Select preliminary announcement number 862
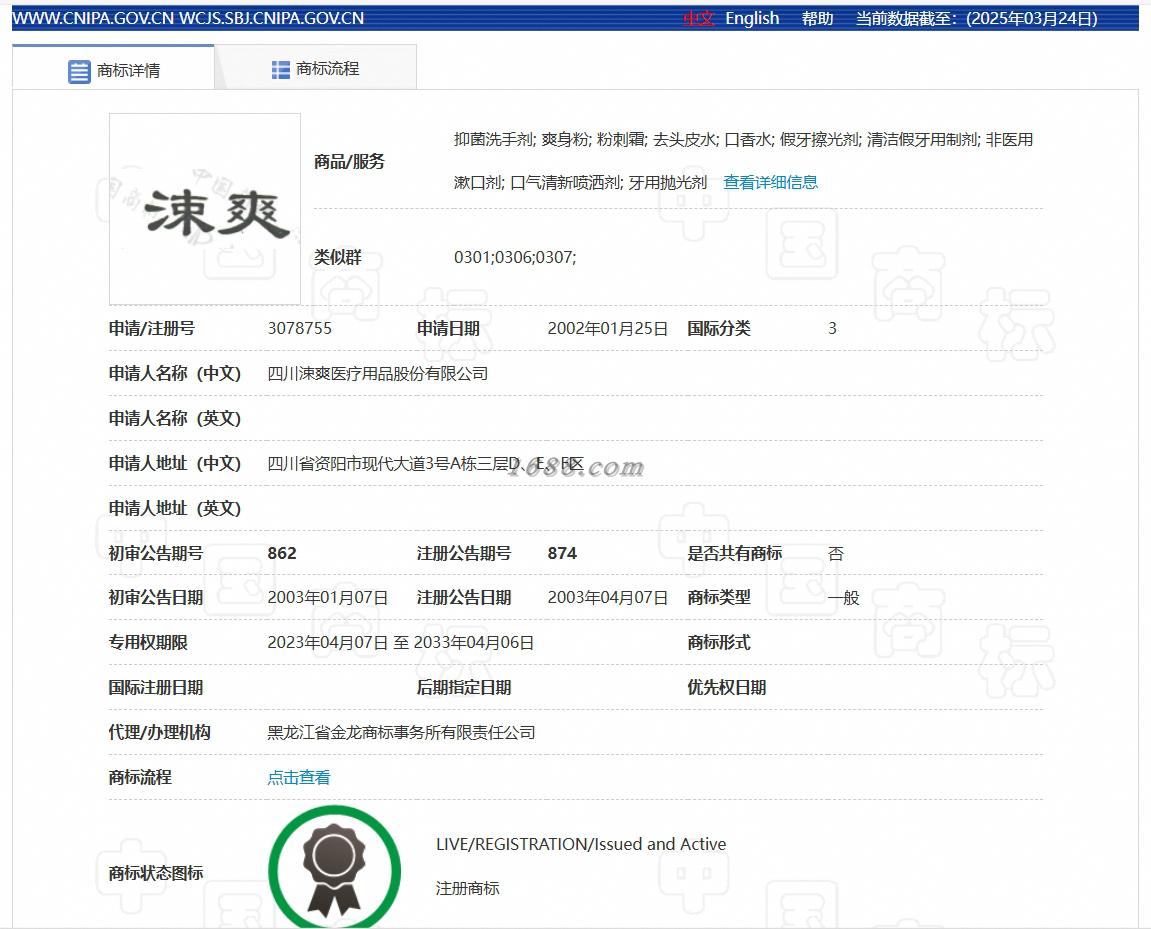The height and width of the screenshot is (929, 1151). click(x=282, y=553)
